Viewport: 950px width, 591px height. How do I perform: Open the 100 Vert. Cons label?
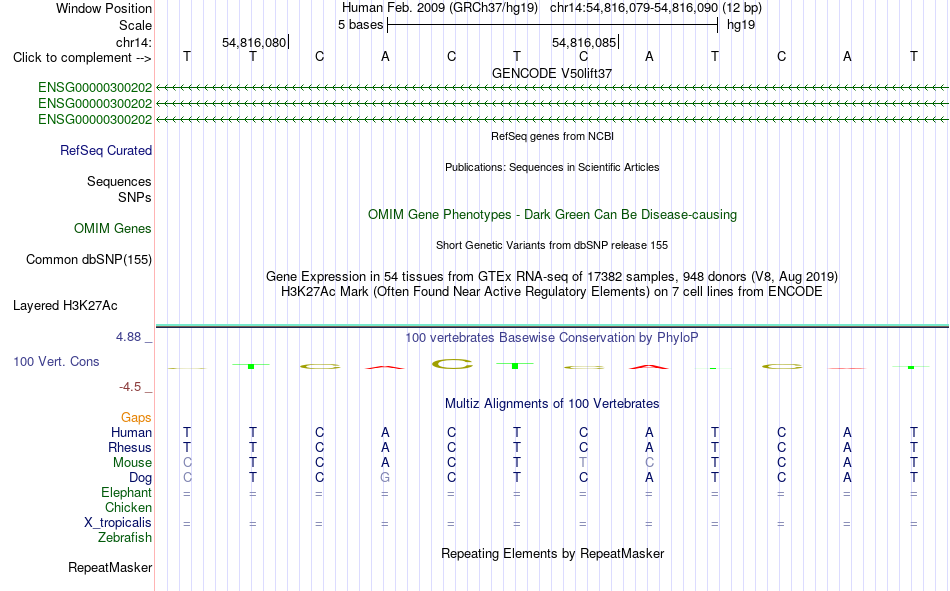point(56,361)
